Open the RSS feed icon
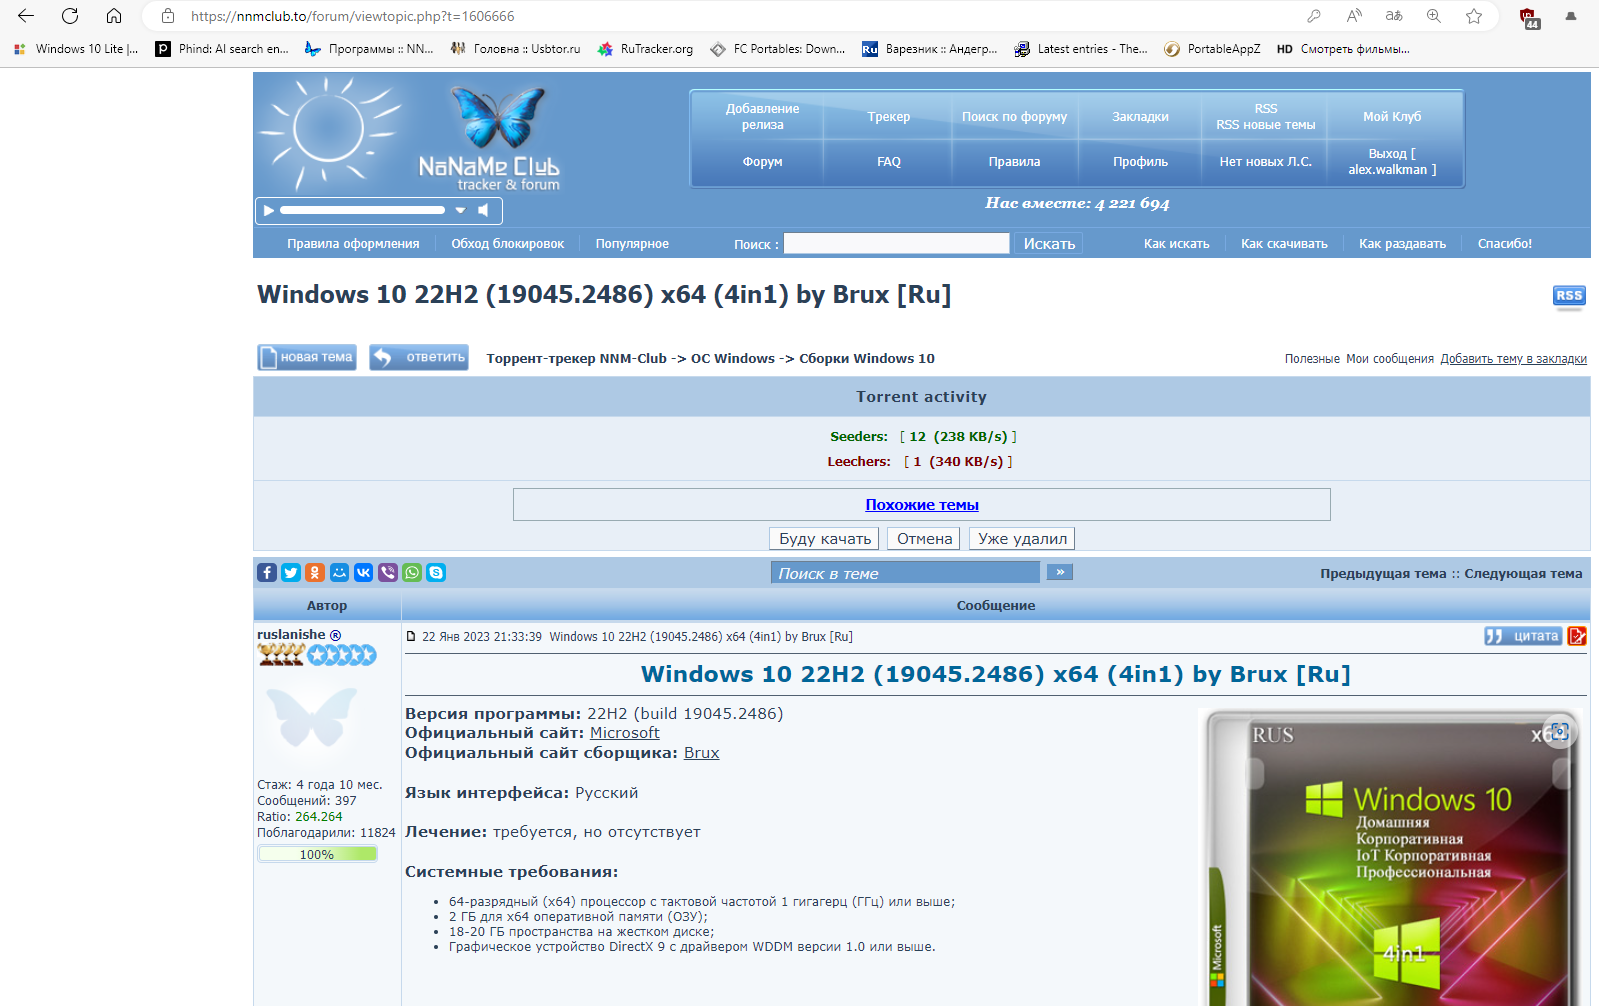Viewport: 1599px width, 1006px height. [1568, 296]
